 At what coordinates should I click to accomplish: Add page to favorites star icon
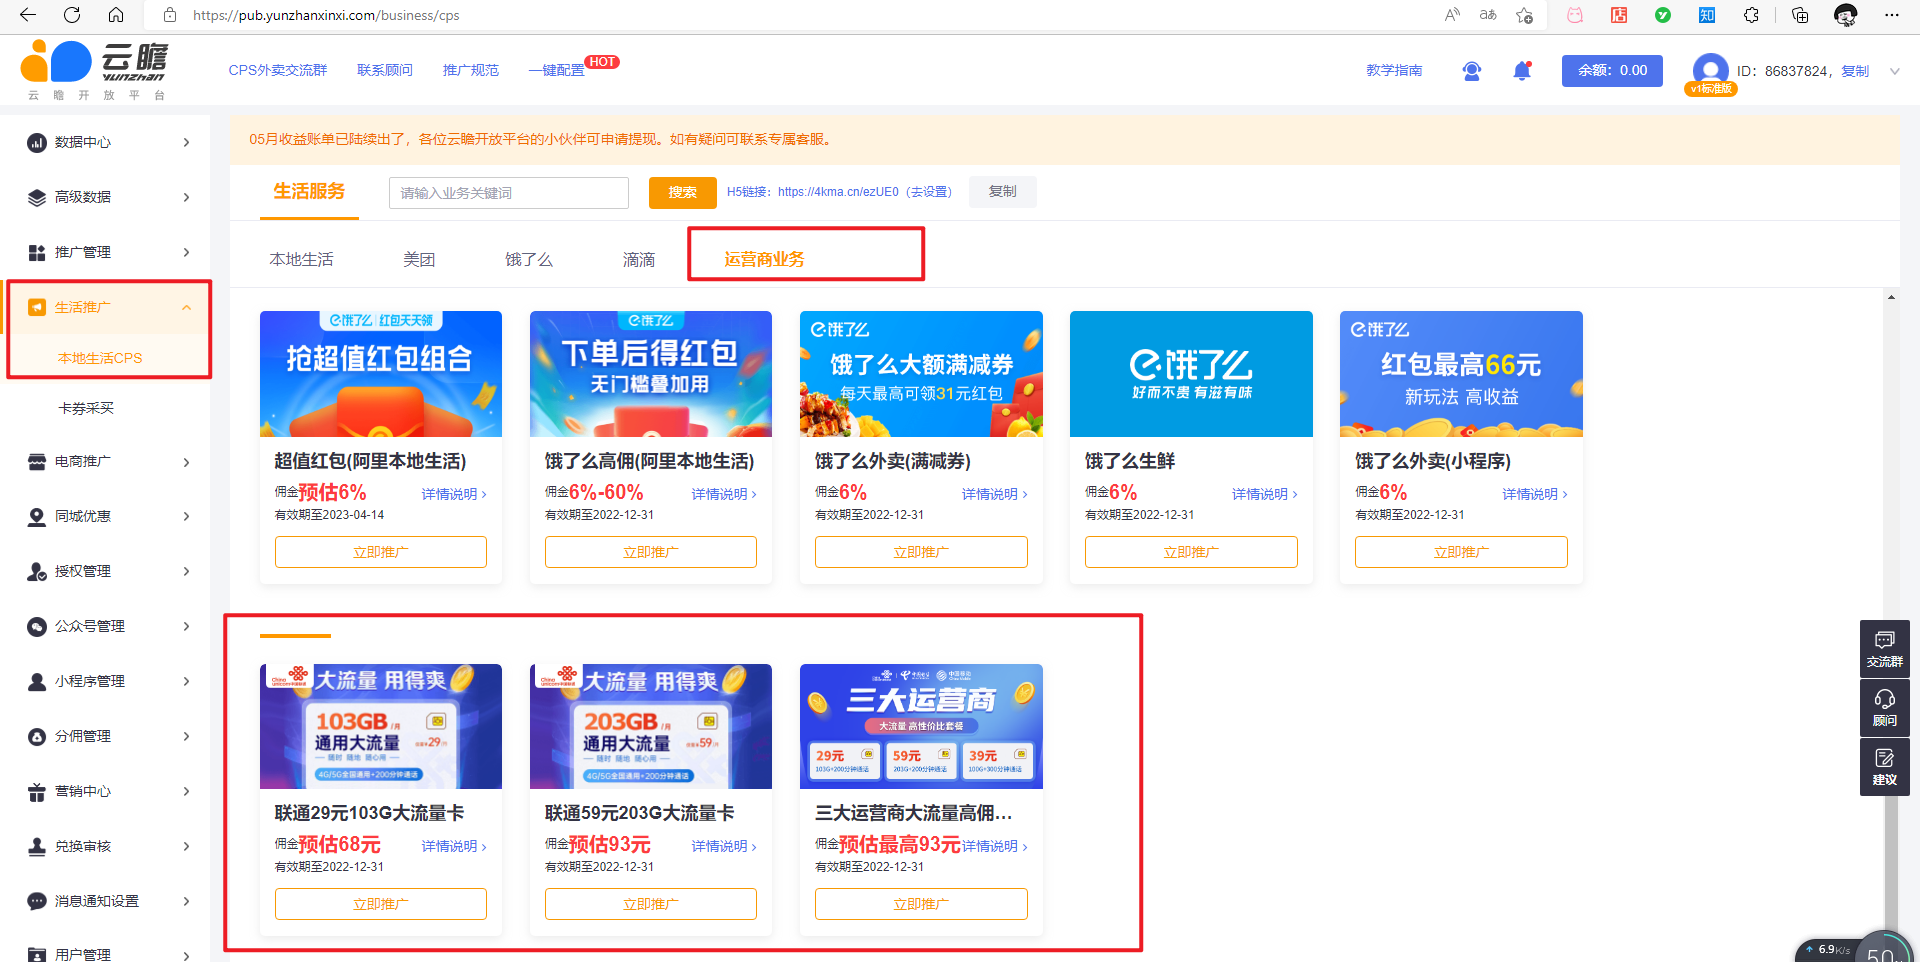click(1524, 15)
